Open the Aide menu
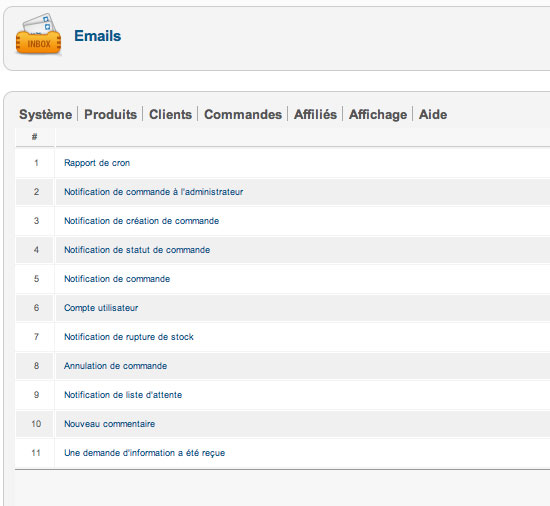Viewport: 550px width, 506px height. pos(432,114)
